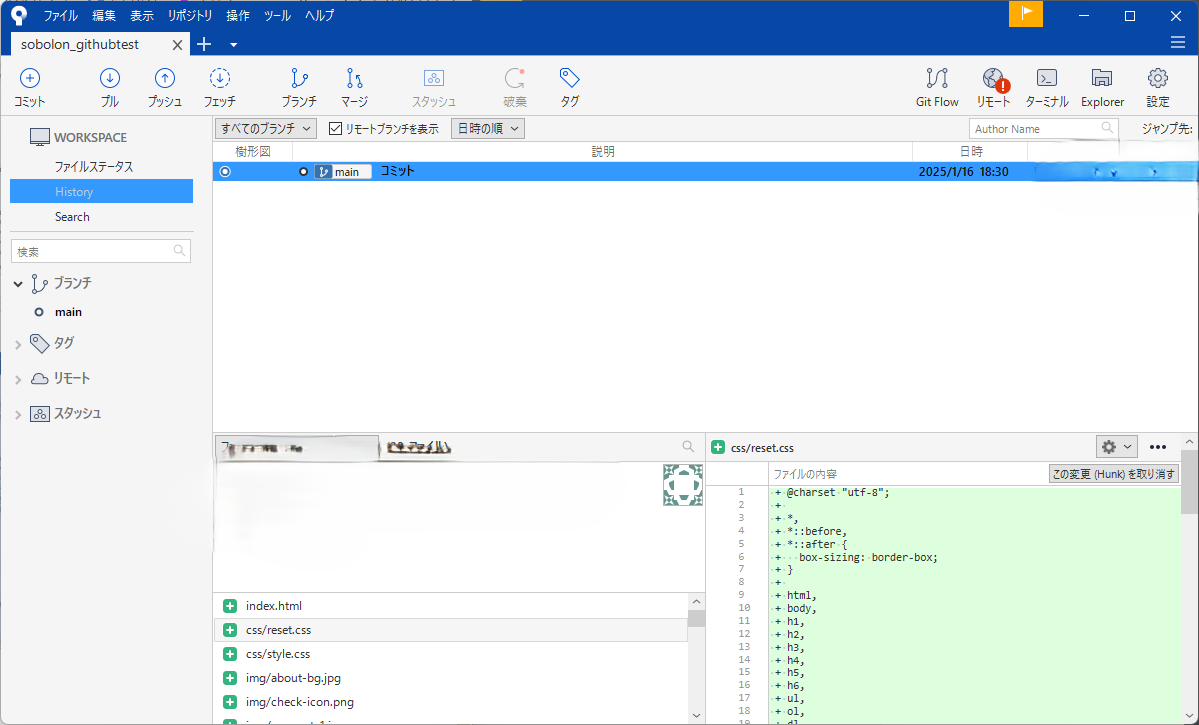Expand the Stashes (スタッシュ) sidebar section
This screenshot has width=1199, height=725.
click(x=18, y=415)
